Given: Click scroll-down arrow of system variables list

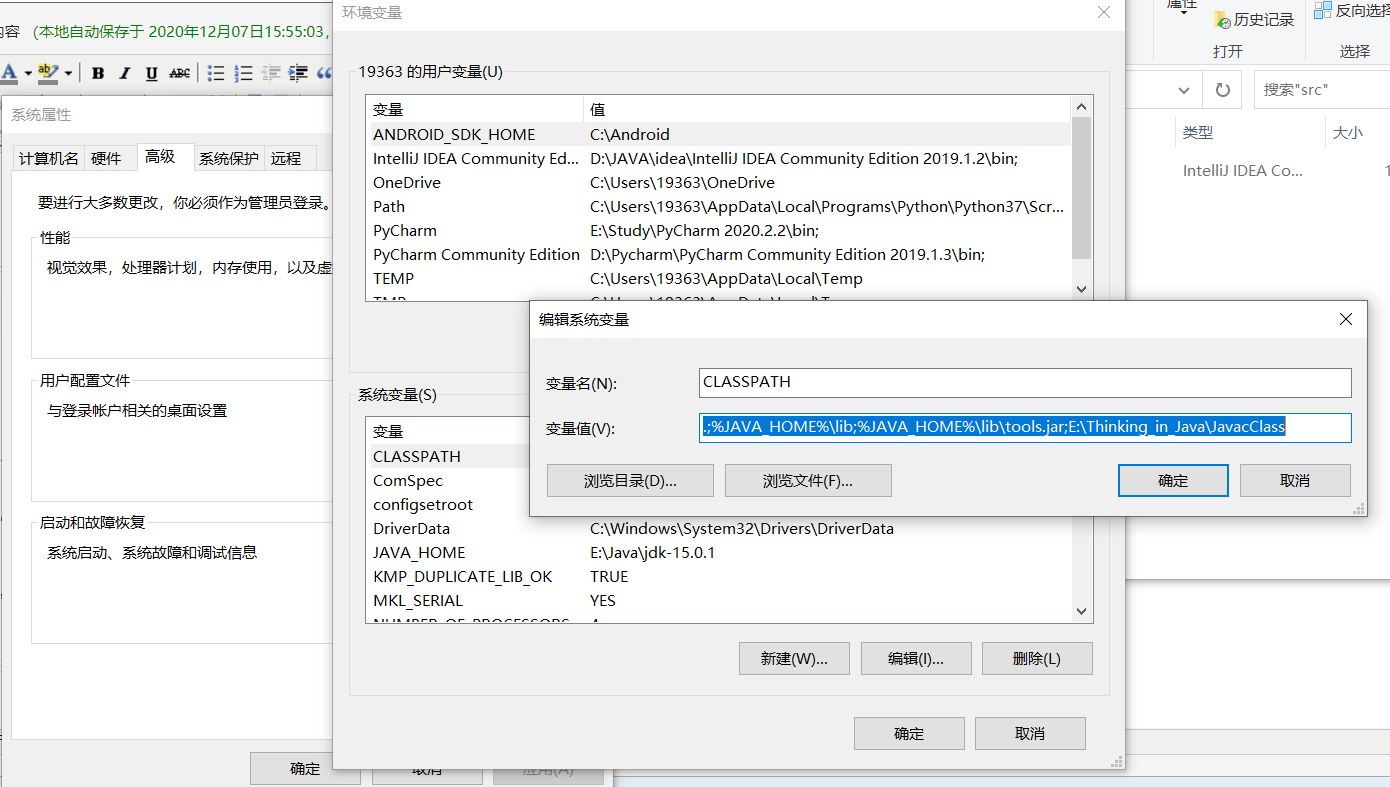Looking at the screenshot, I should (1081, 611).
